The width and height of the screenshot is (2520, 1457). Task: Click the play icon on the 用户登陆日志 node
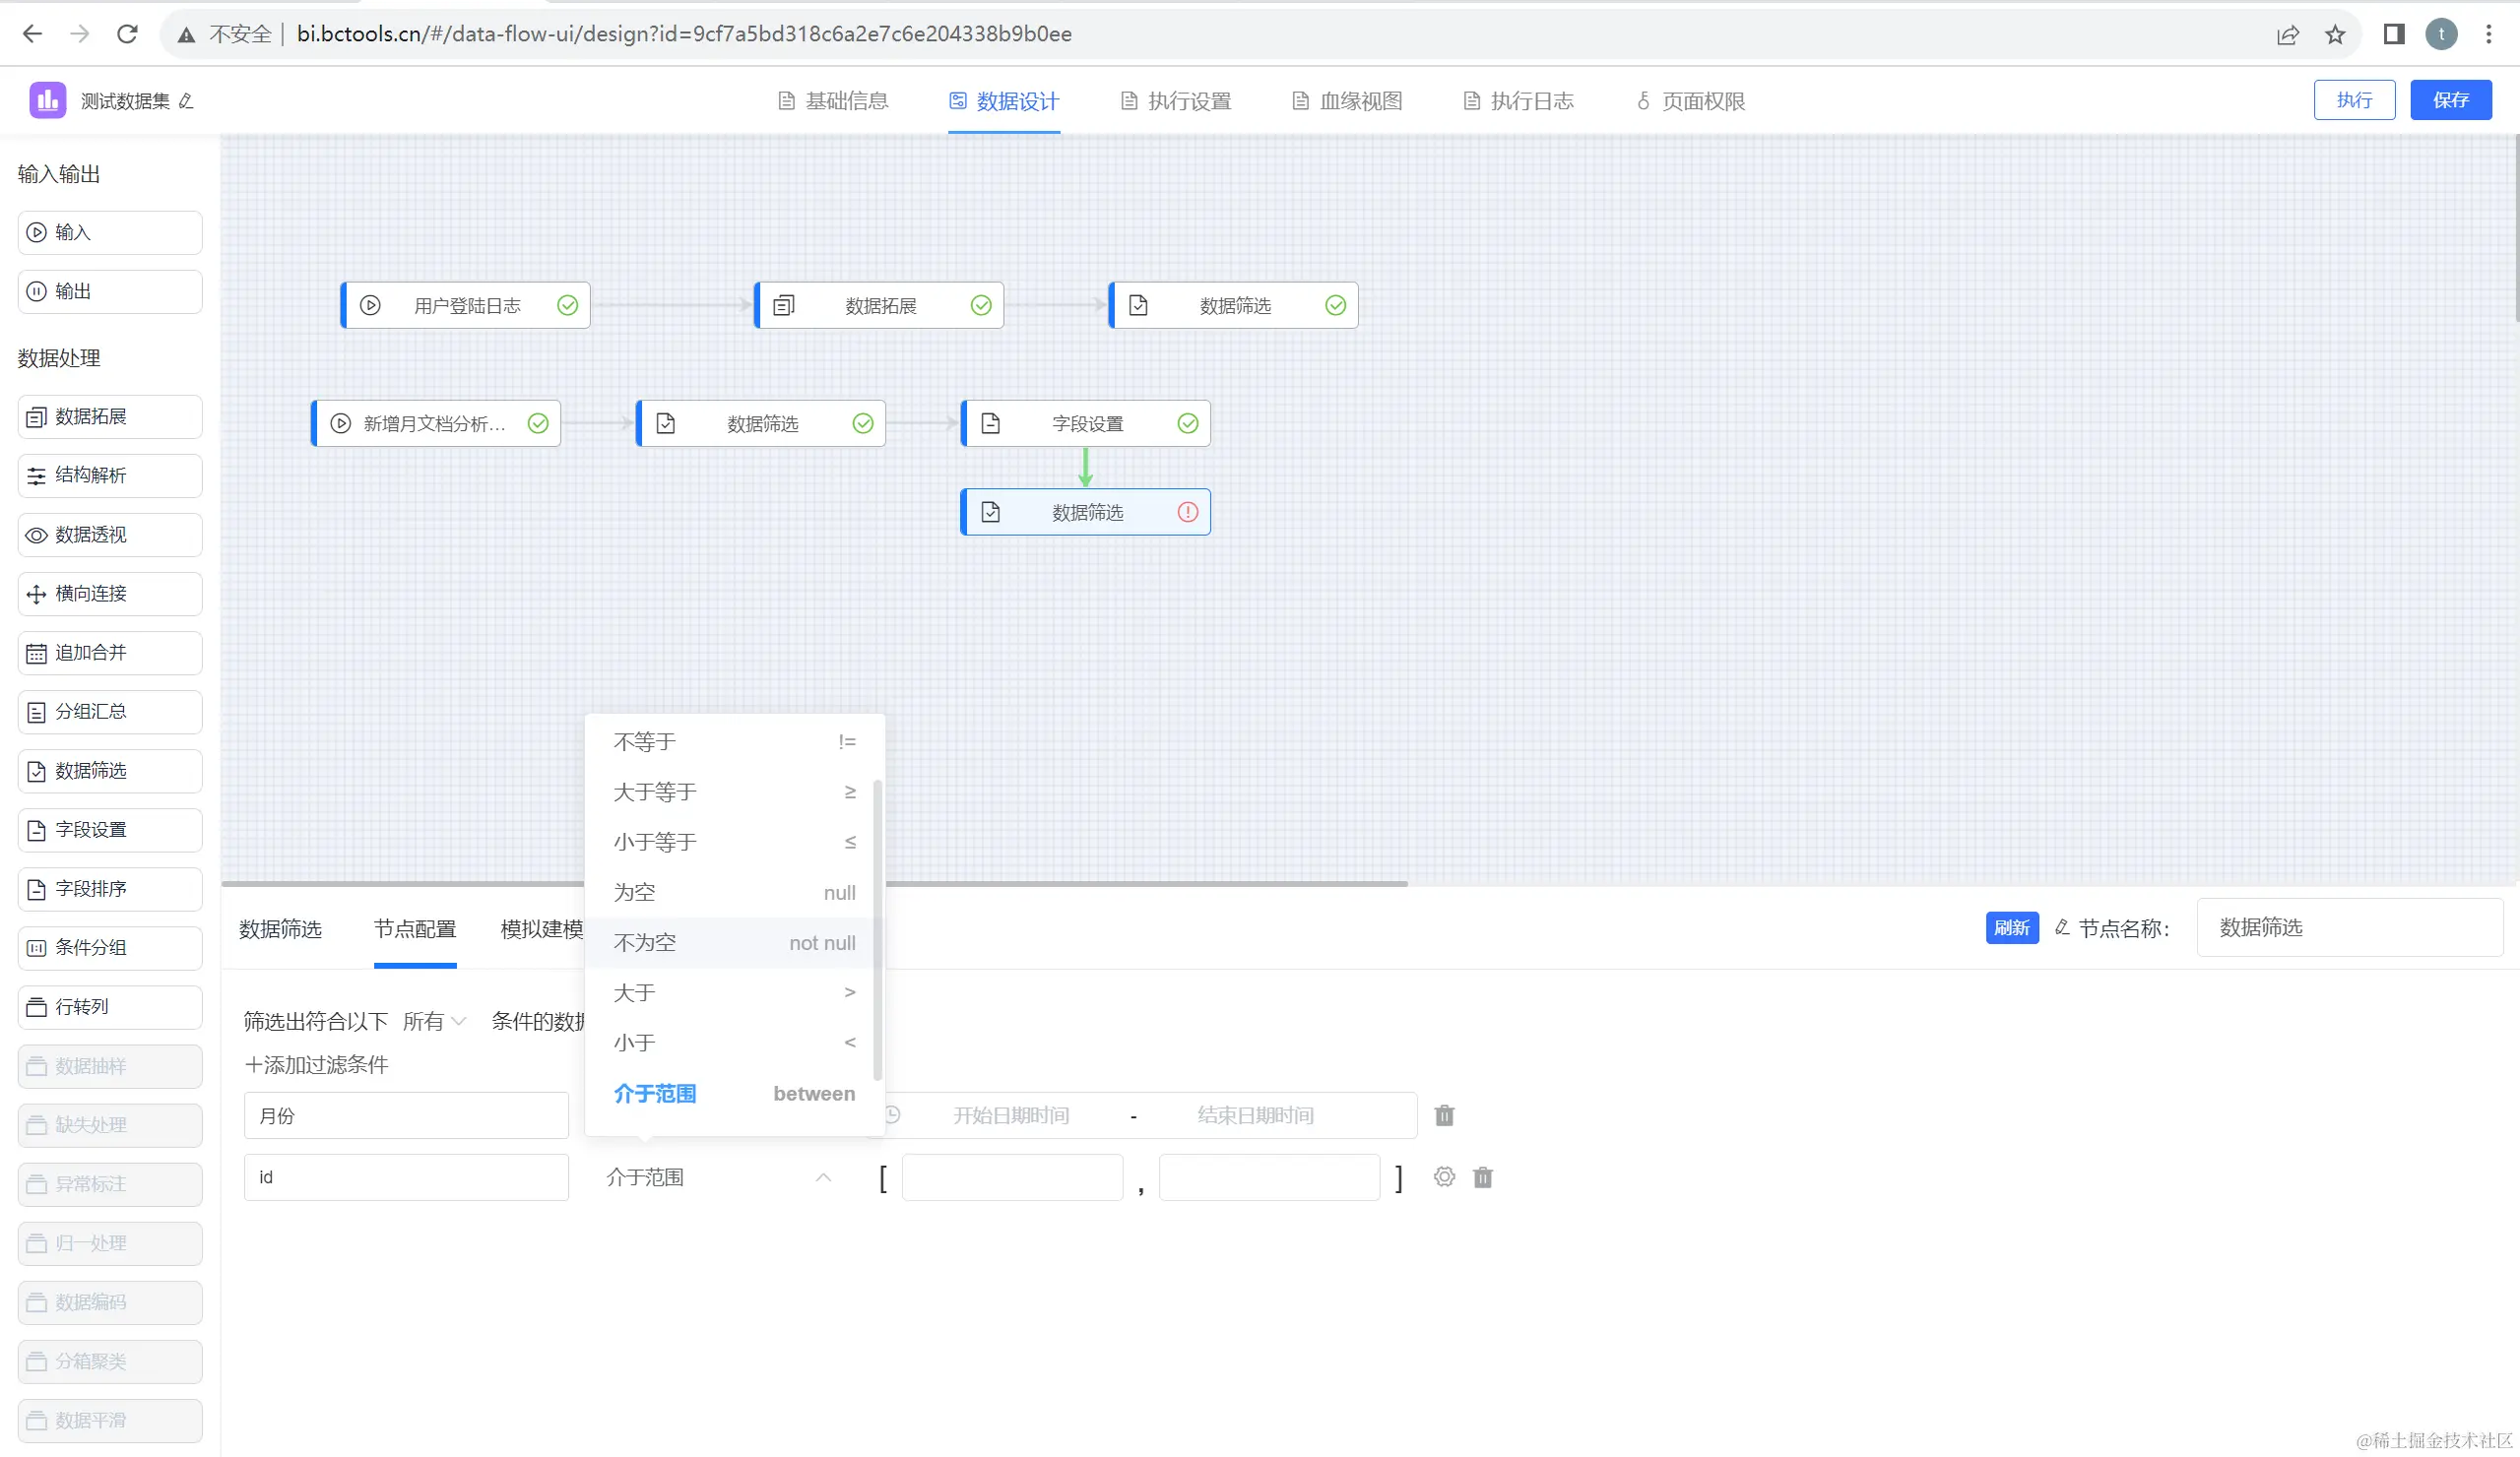(x=370, y=306)
